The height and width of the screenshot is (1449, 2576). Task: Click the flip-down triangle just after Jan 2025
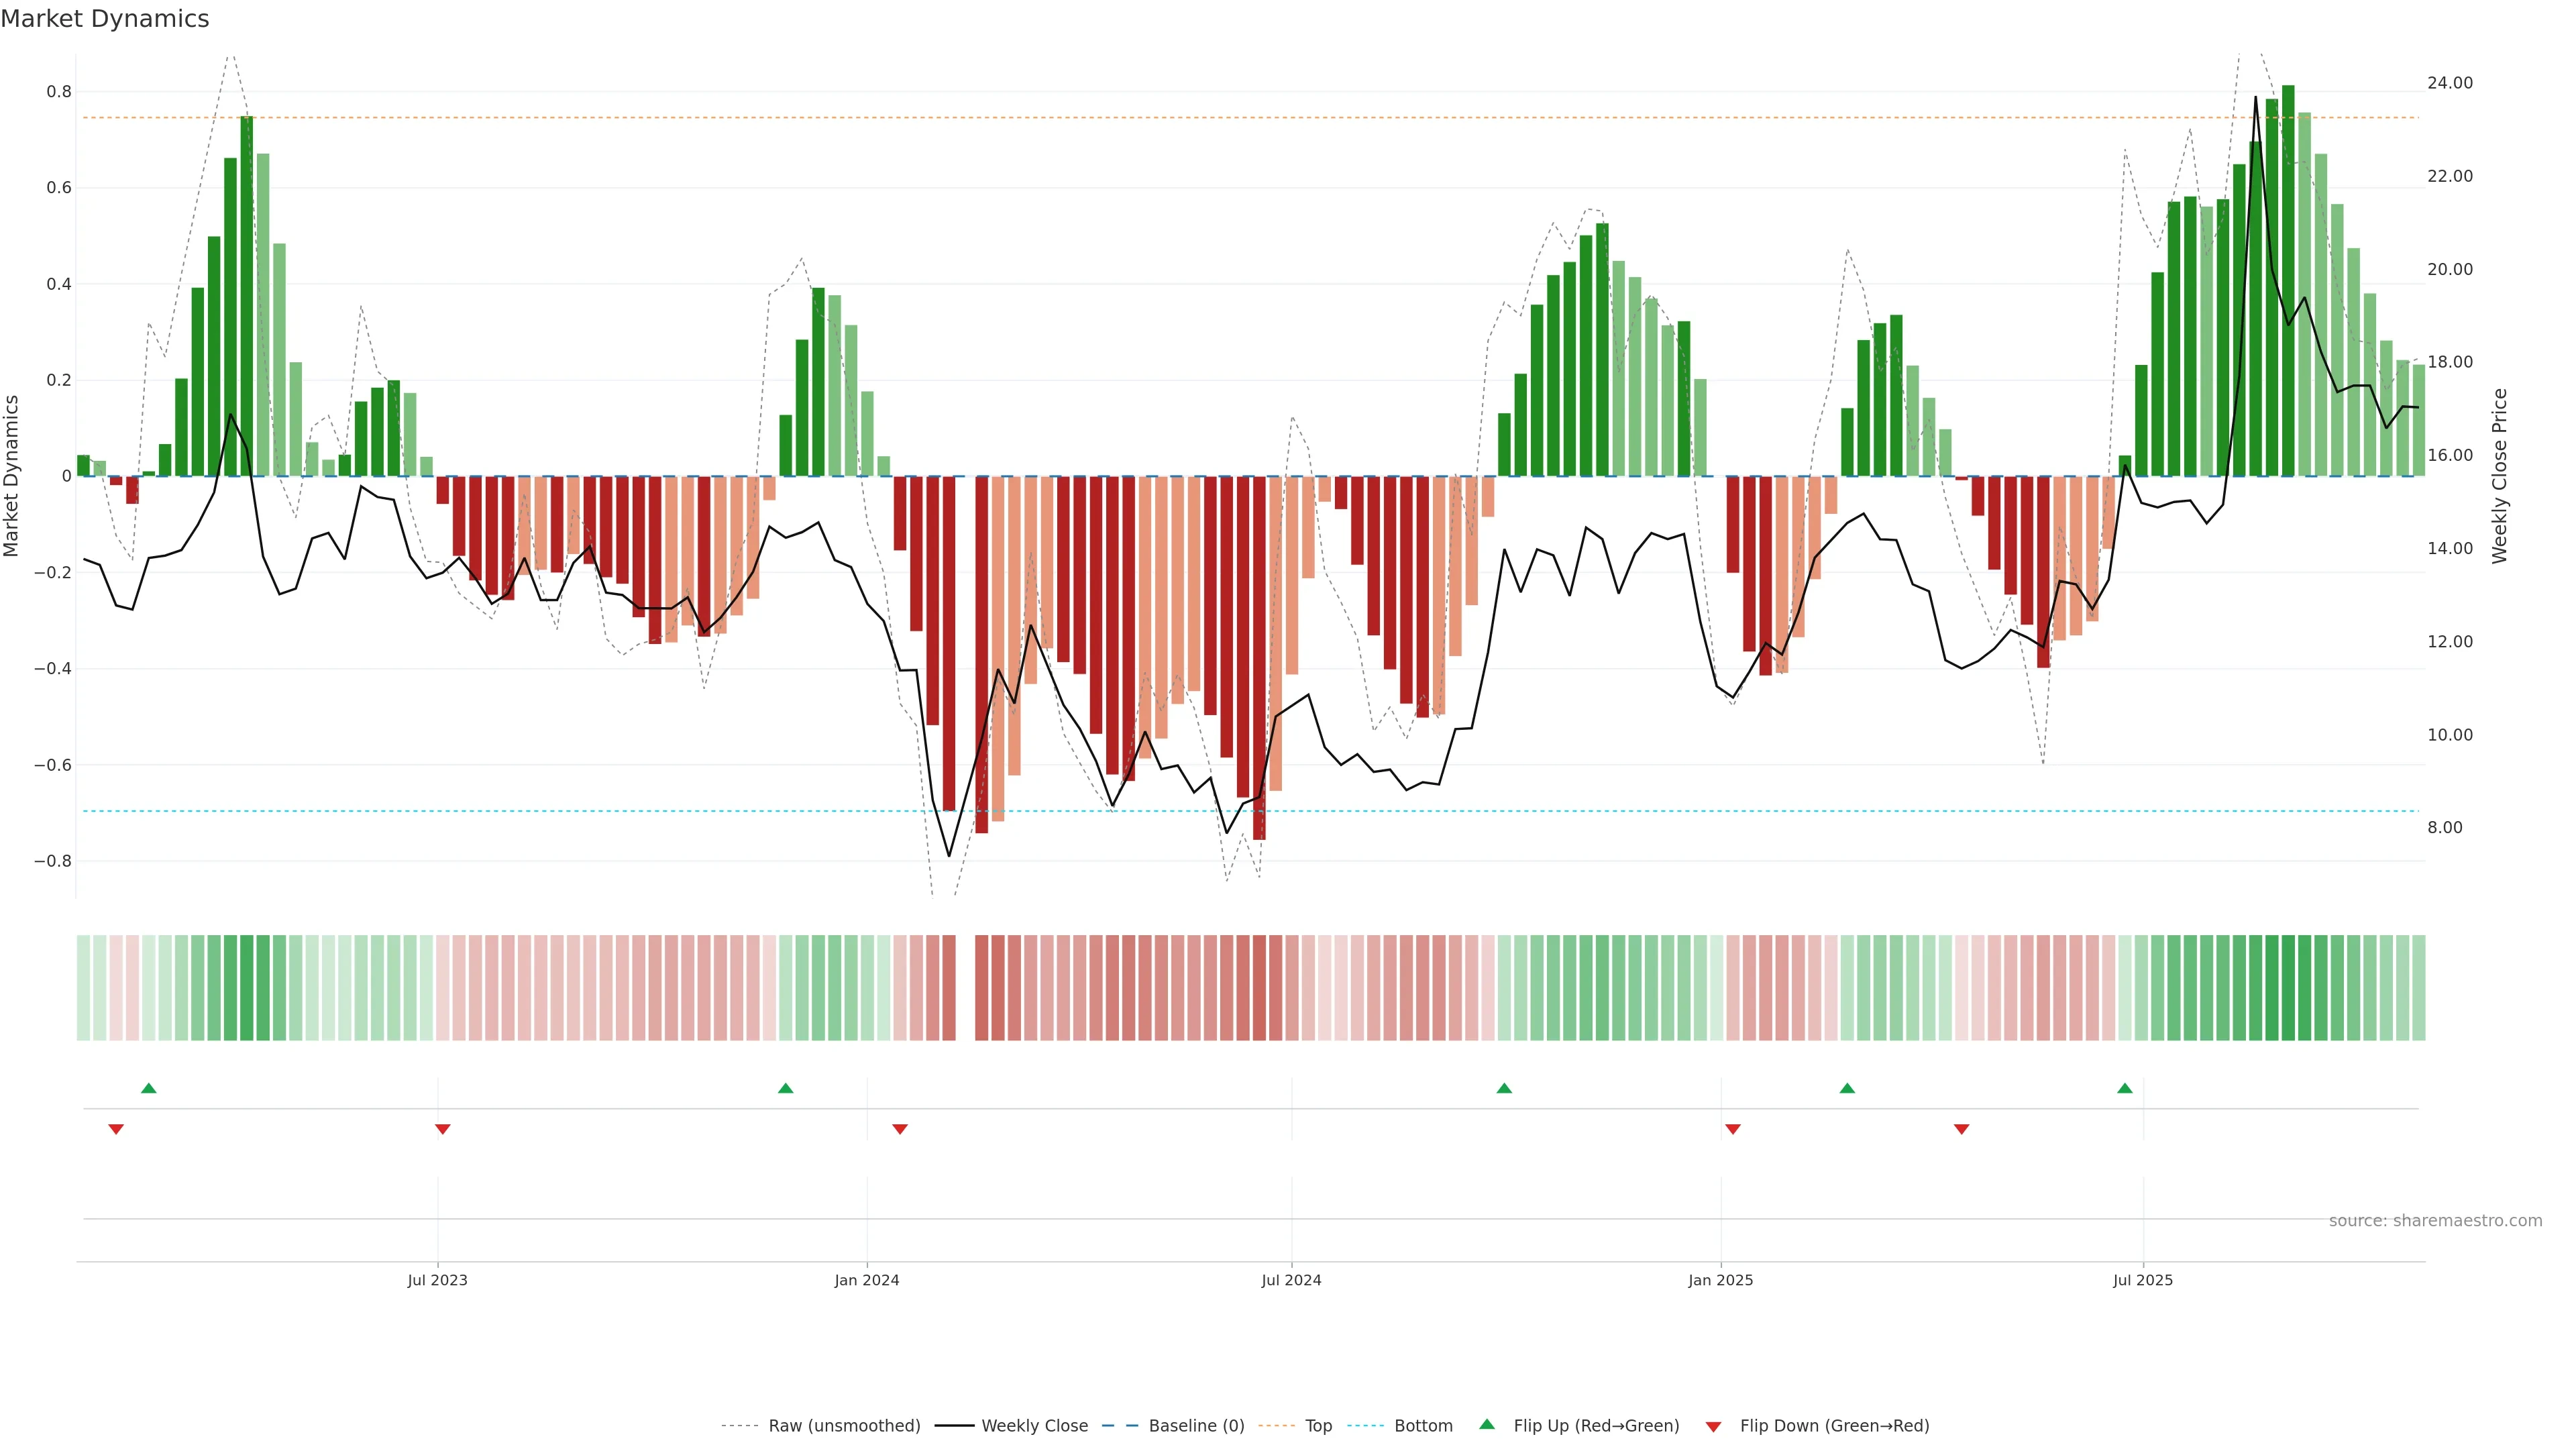pyautogui.click(x=1733, y=1129)
